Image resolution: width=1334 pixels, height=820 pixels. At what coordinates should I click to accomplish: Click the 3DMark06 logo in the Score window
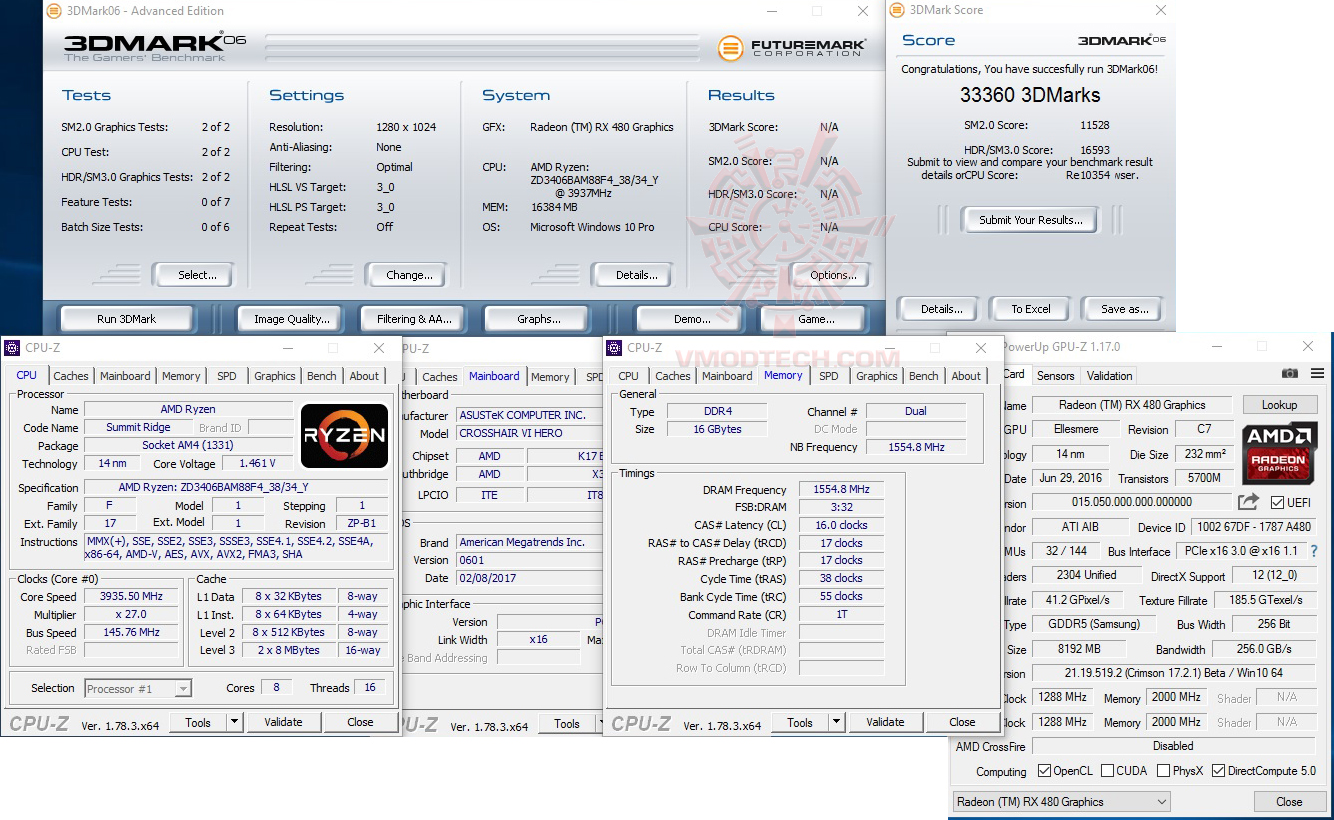pos(1121,41)
